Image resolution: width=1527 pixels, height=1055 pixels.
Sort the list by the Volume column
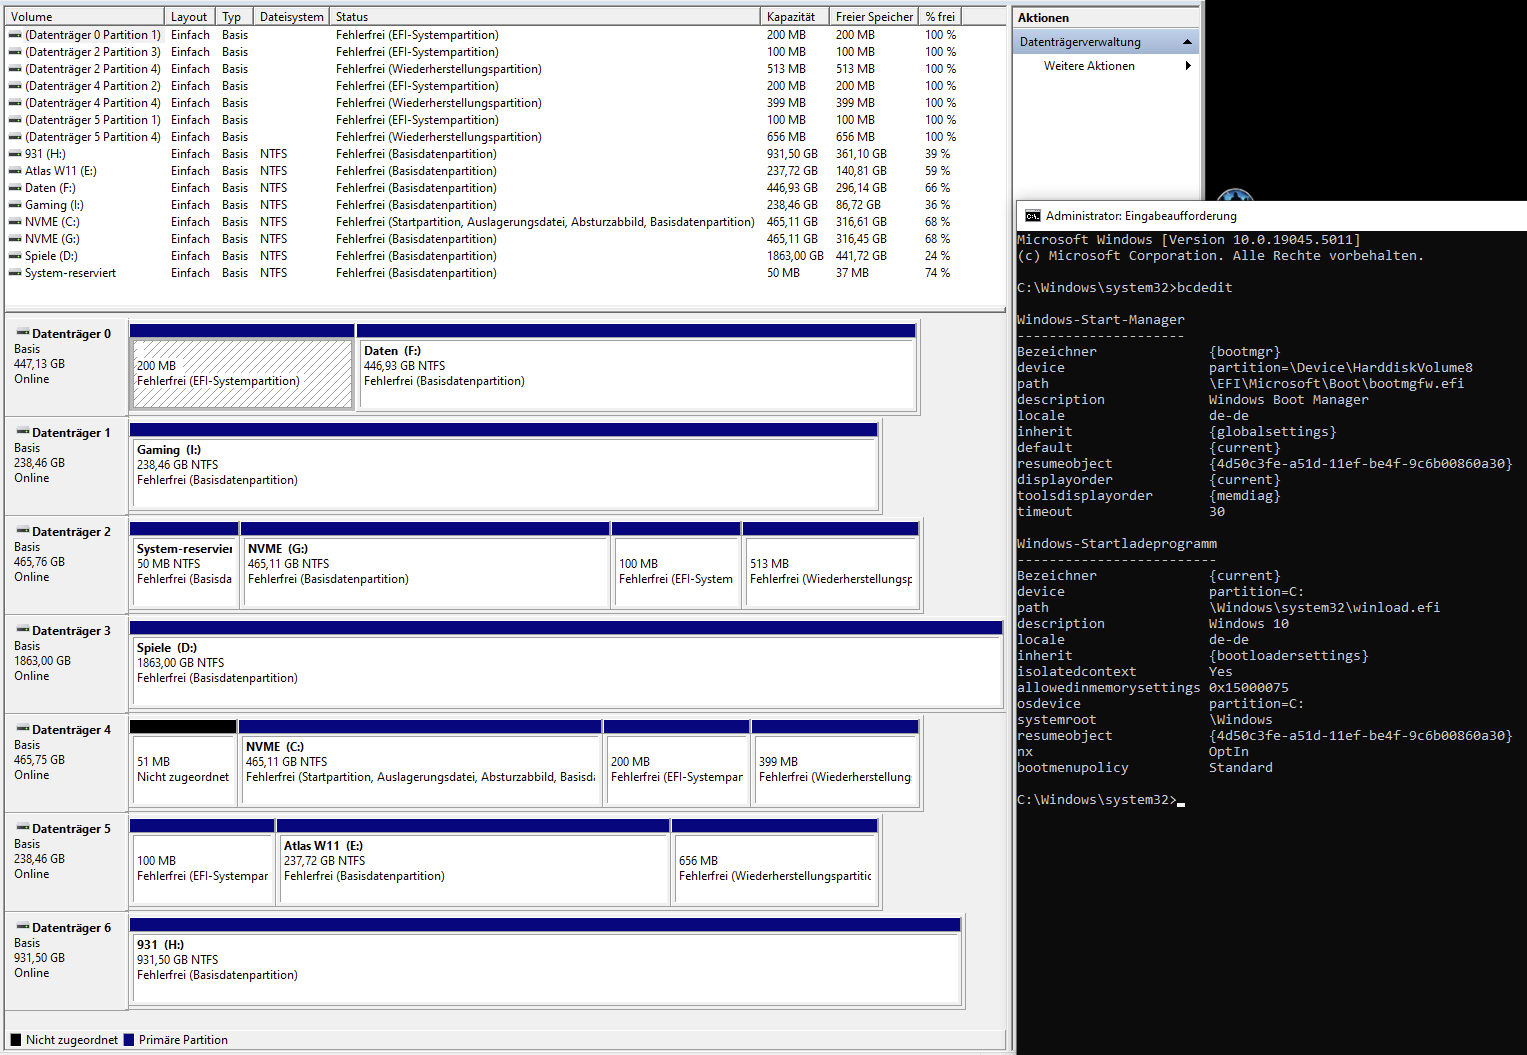[84, 17]
